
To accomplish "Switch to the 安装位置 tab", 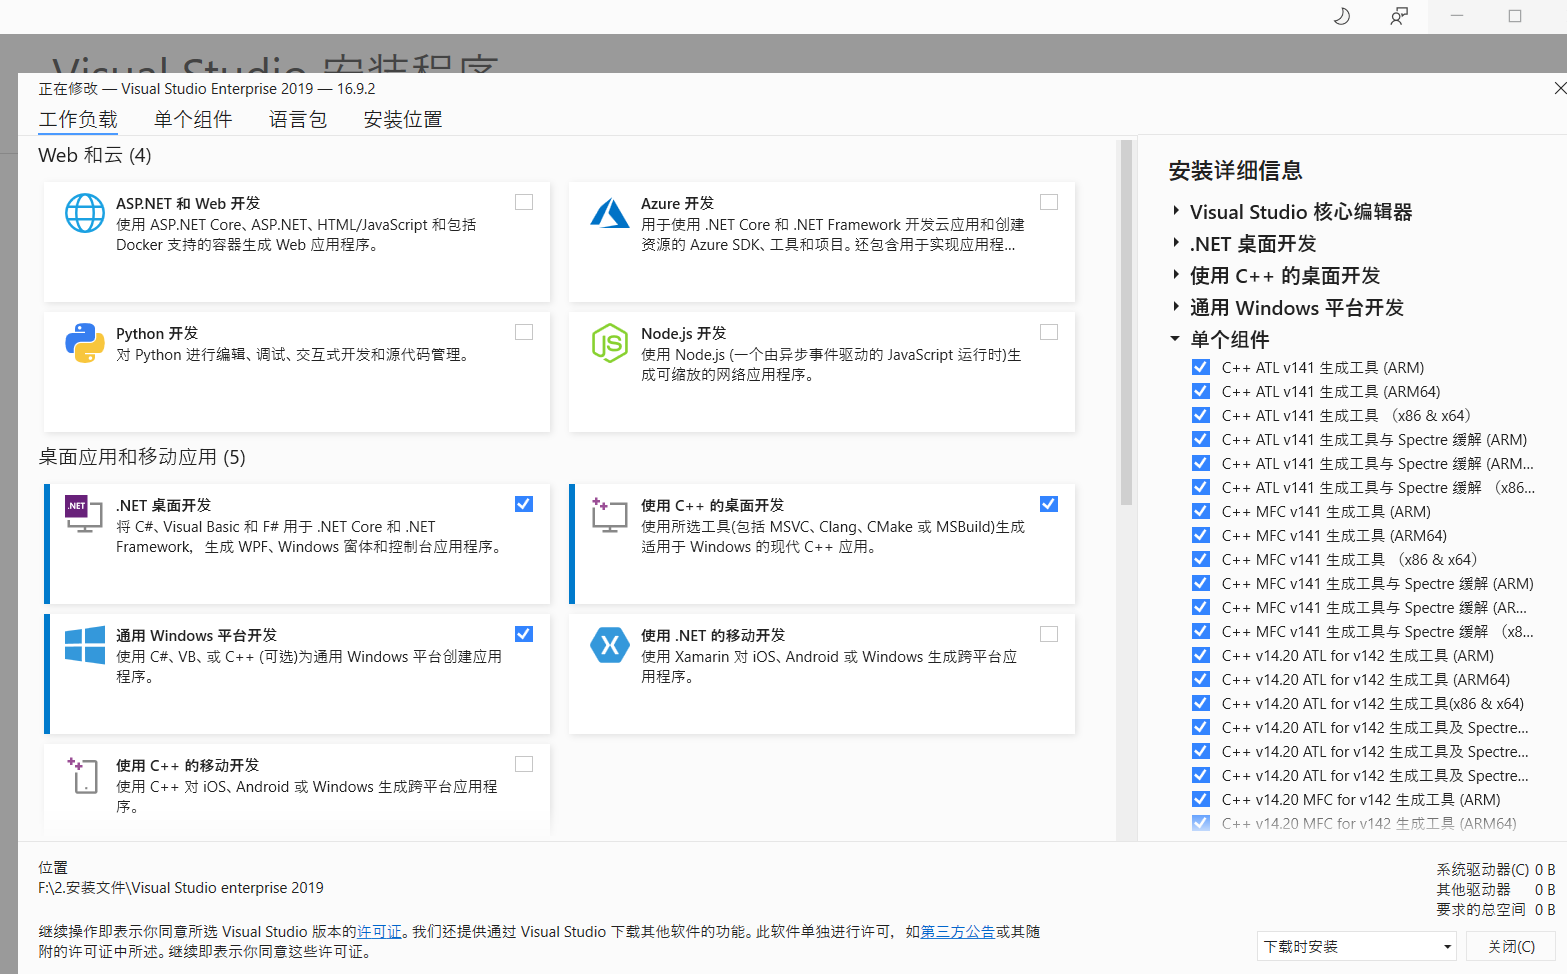I will point(403,120).
